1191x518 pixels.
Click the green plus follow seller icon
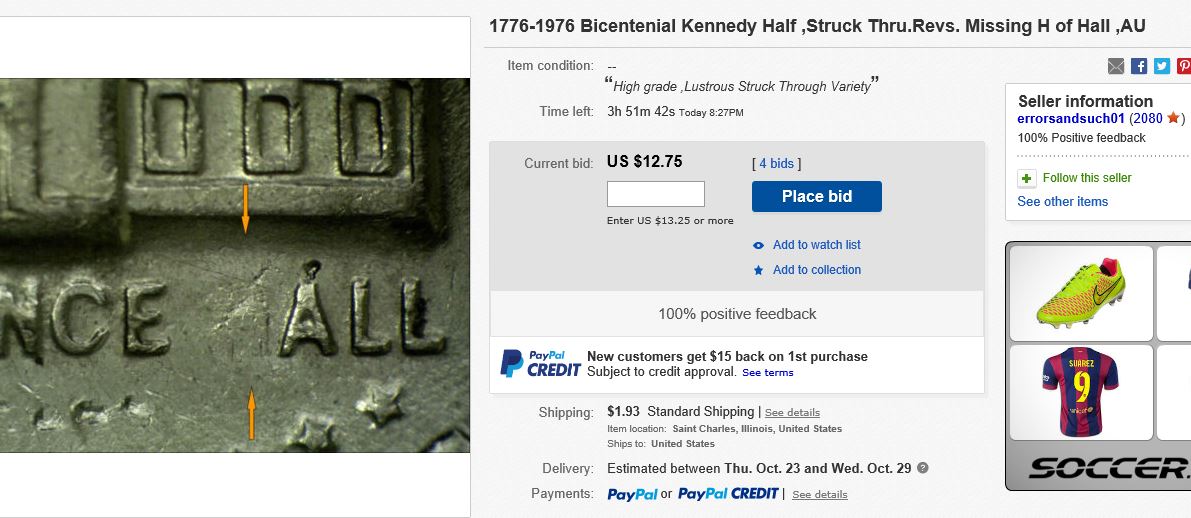tap(1027, 178)
